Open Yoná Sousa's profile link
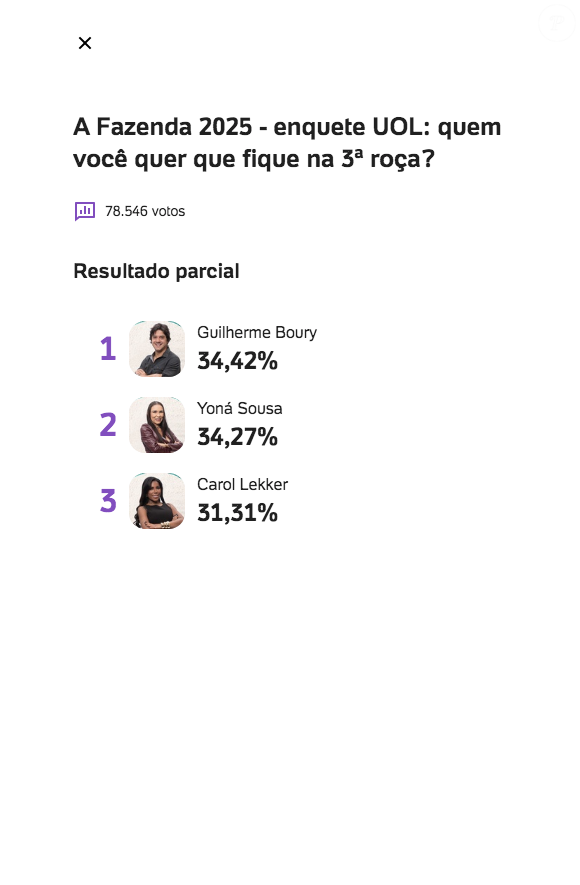This screenshot has width=580, height=885. (x=240, y=408)
